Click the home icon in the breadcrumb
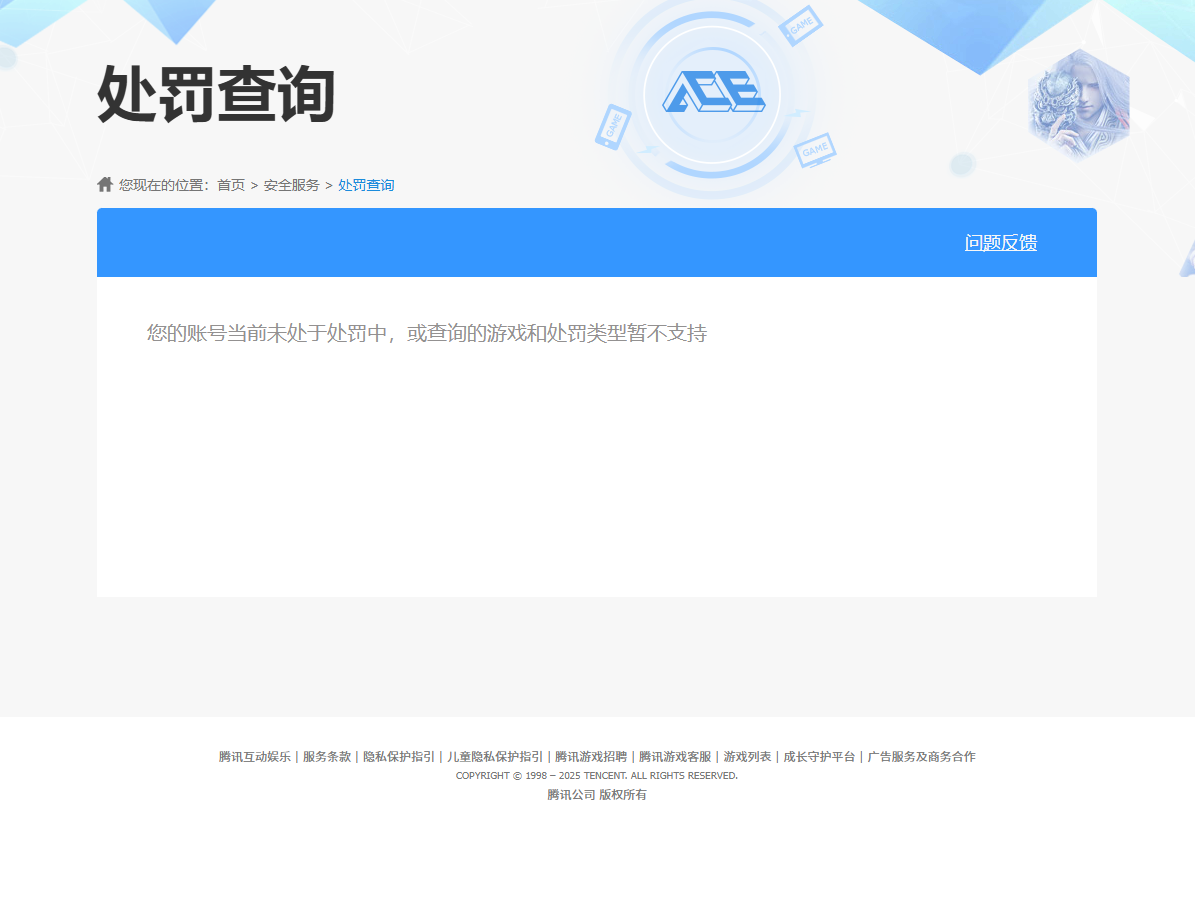The width and height of the screenshot is (1195, 912). click(x=105, y=183)
